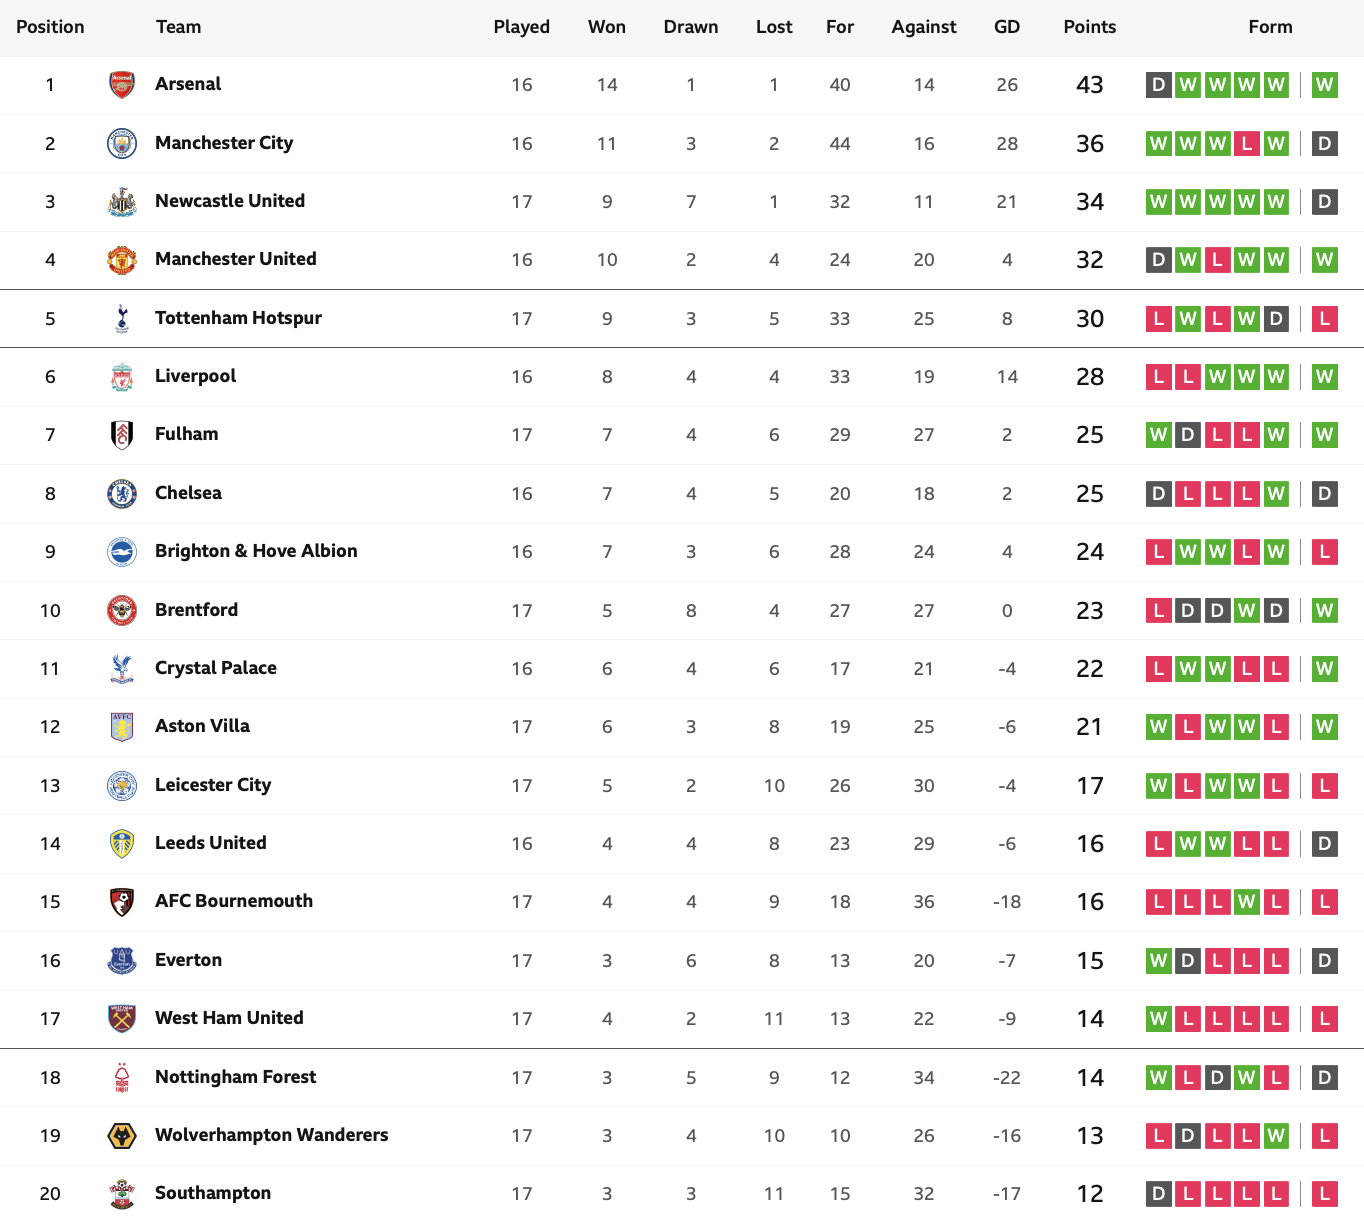This screenshot has height=1228, width=1364.
Task: Click Arsenal's latest green W form result
Action: [1325, 85]
